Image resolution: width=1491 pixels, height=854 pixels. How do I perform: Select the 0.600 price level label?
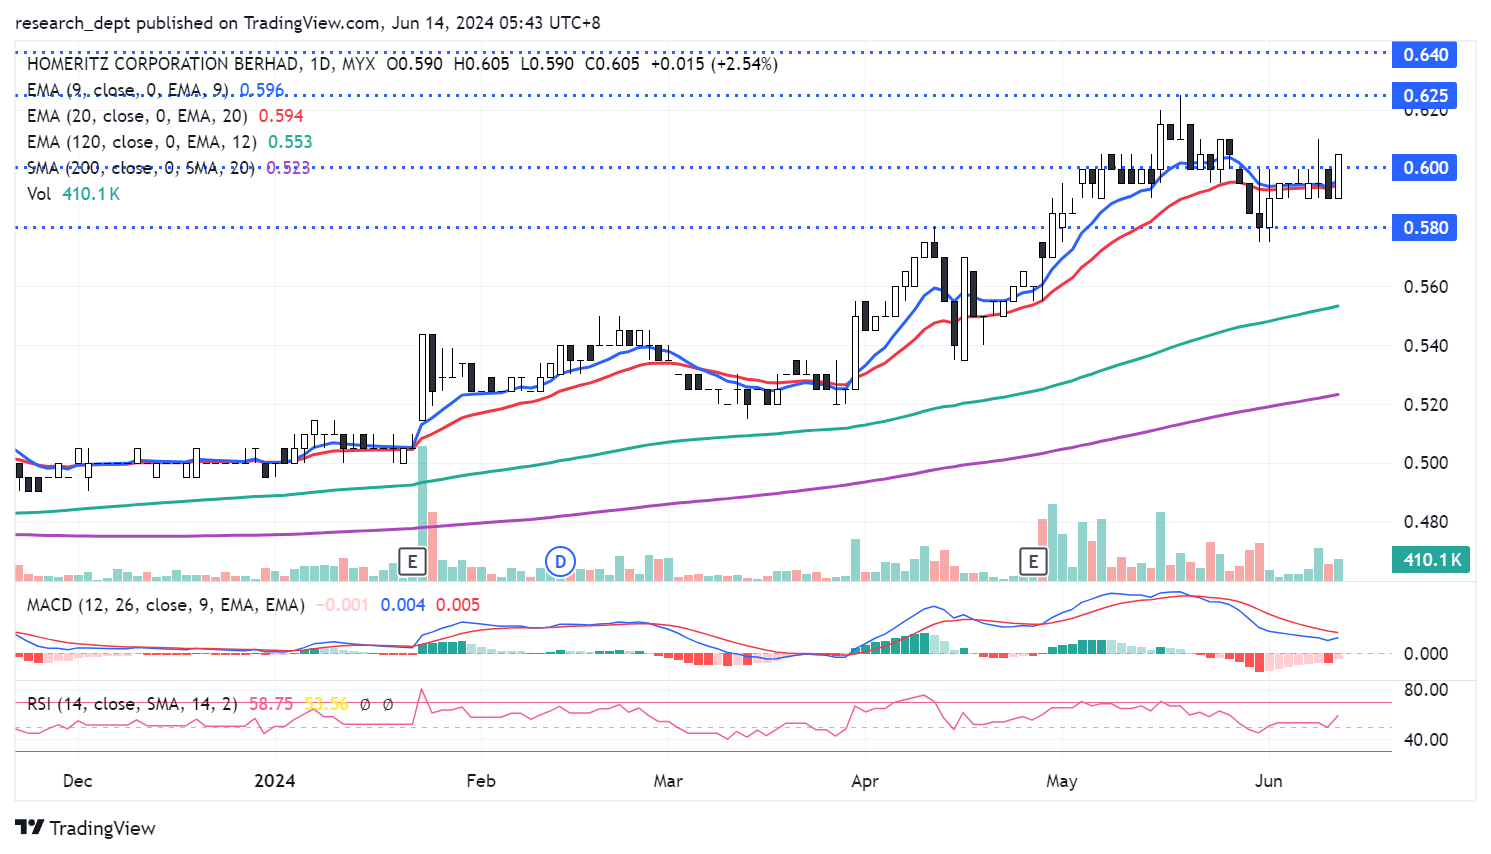1425,168
